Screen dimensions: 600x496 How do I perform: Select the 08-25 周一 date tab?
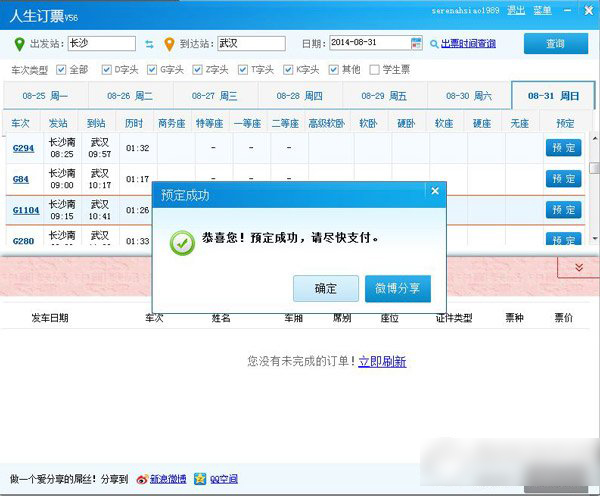tap(46, 96)
